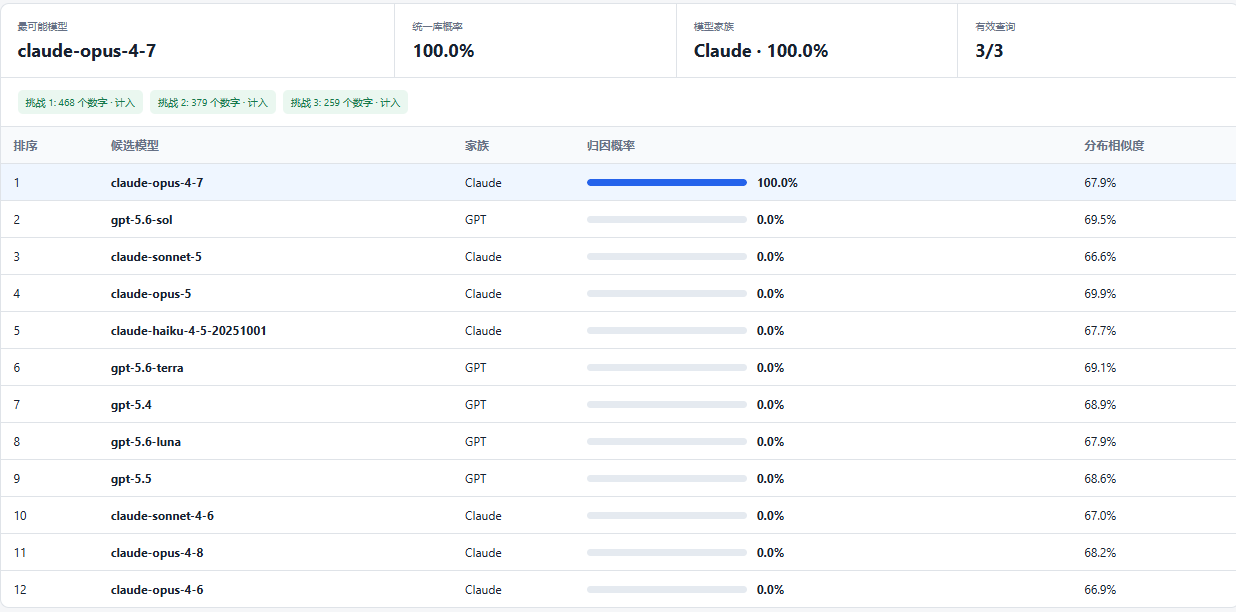Select the claude-opus-4-8 model name

pyautogui.click(x=157, y=553)
